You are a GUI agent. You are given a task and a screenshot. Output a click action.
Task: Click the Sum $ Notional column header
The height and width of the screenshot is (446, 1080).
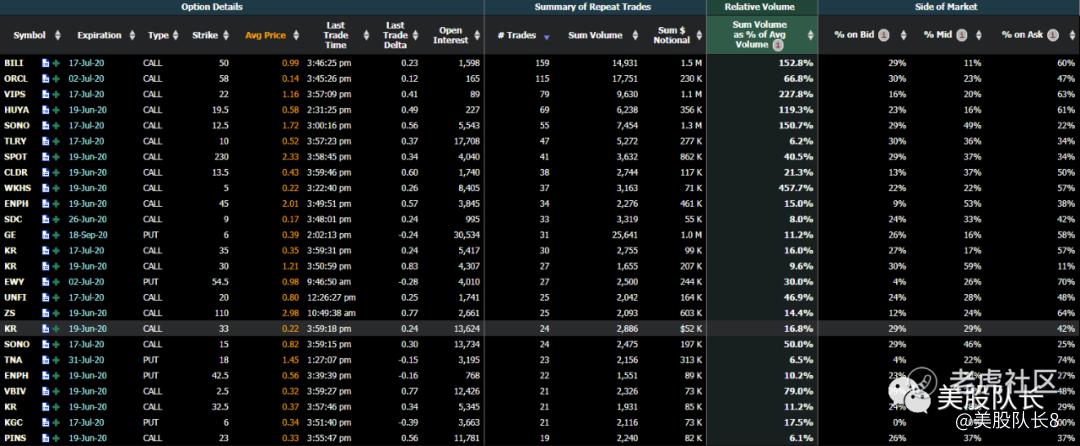pyautogui.click(x=674, y=35)
